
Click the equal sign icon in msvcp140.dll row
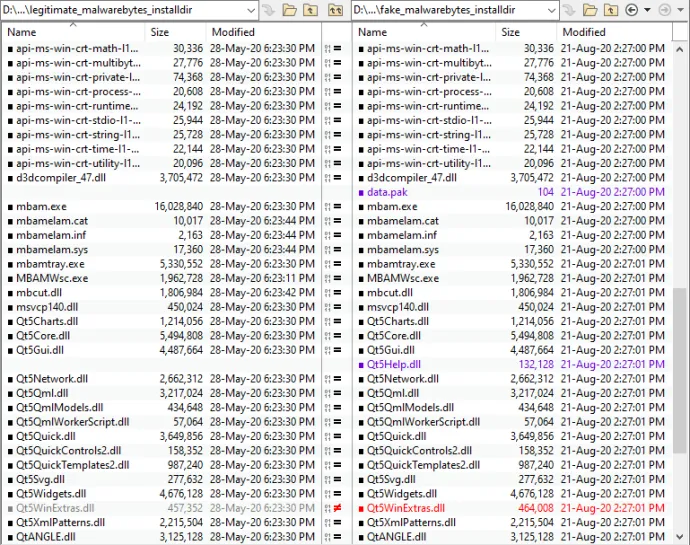[337, 307]
